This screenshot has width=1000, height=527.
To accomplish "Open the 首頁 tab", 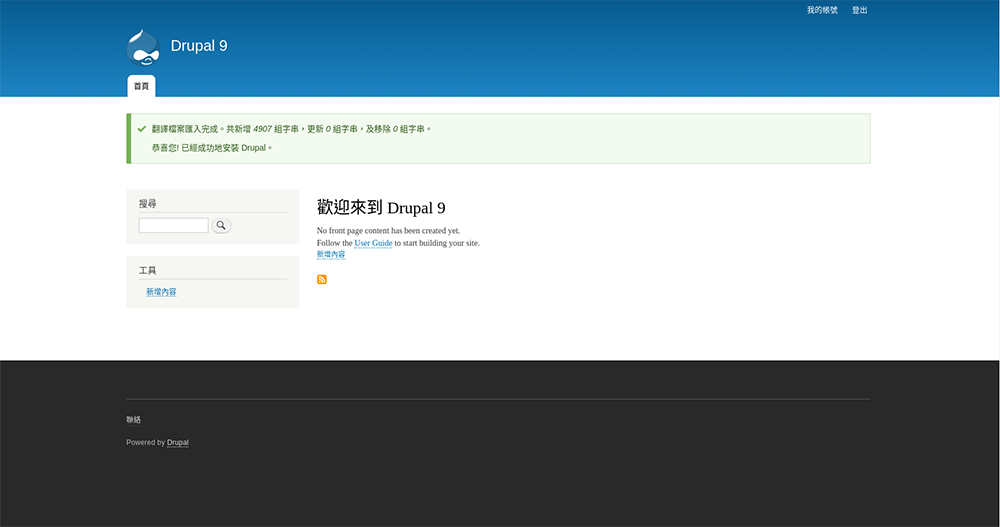I will (142, 86).
